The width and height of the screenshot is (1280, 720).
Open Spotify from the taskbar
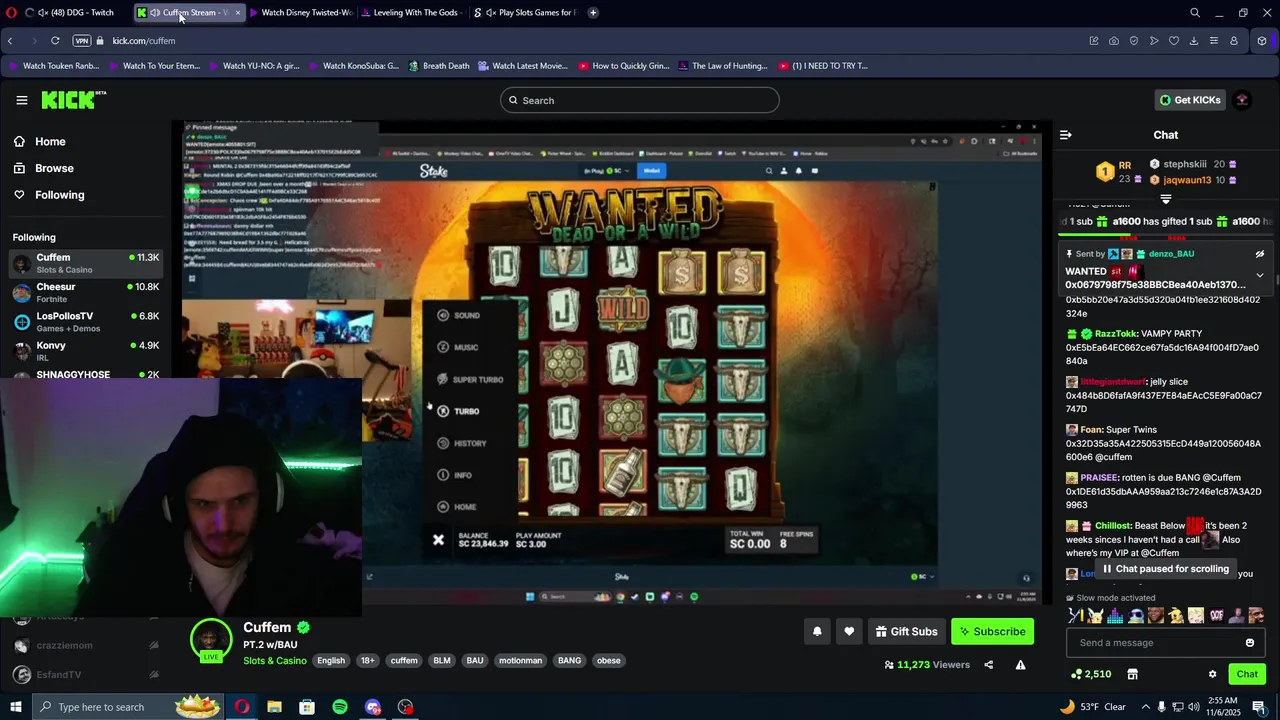point(340,707)
